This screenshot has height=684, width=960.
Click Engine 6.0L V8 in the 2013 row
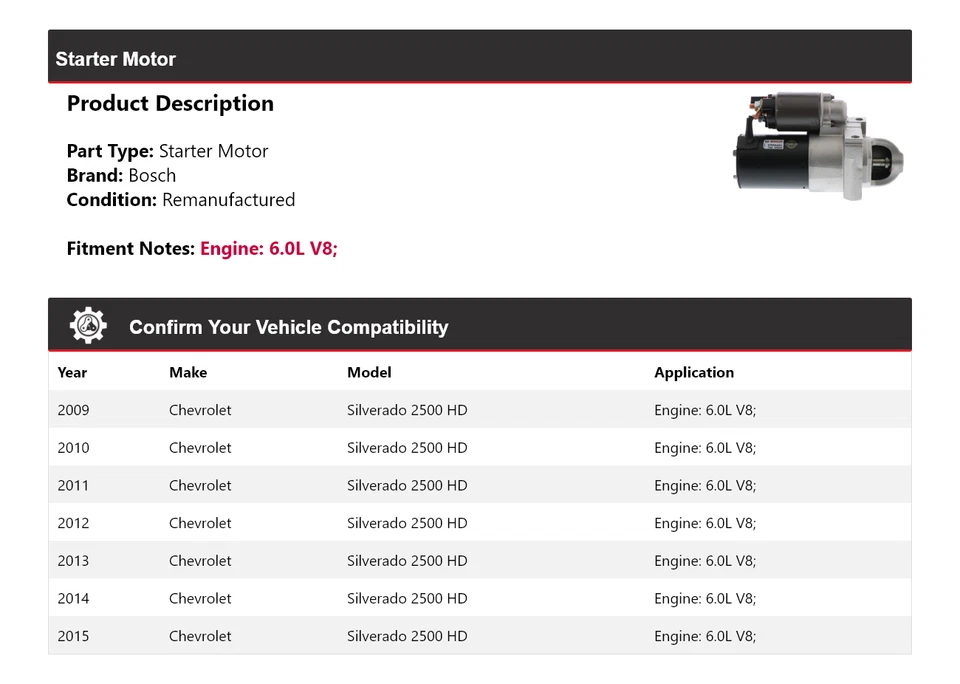(x=705, y=561)
